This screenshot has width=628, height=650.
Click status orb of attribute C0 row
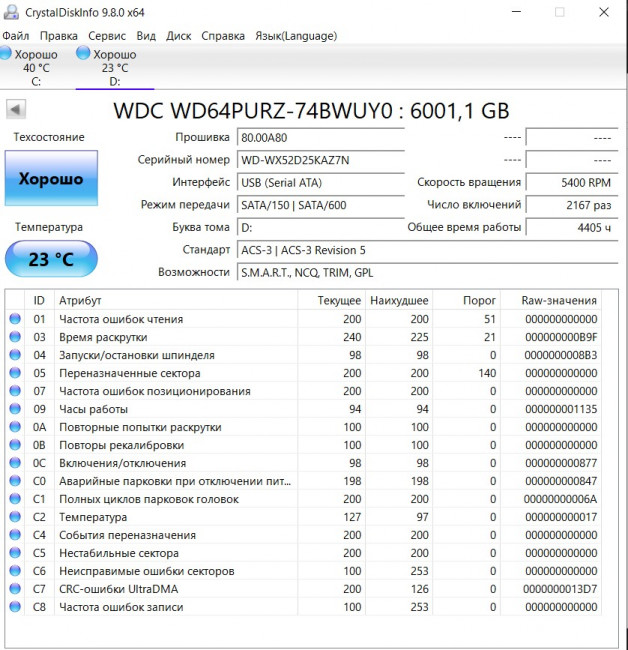[x=15, y=481]
